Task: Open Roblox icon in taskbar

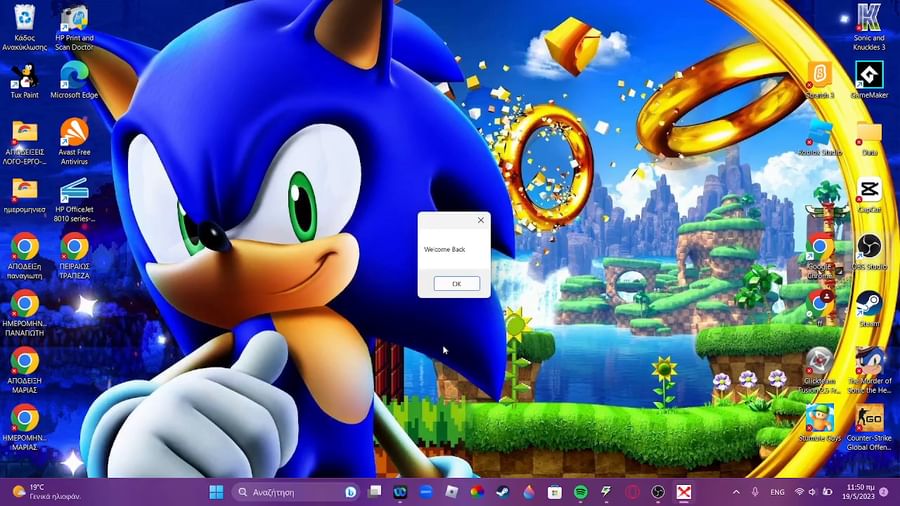Action: pyautogui.click(x=452, y=492)
